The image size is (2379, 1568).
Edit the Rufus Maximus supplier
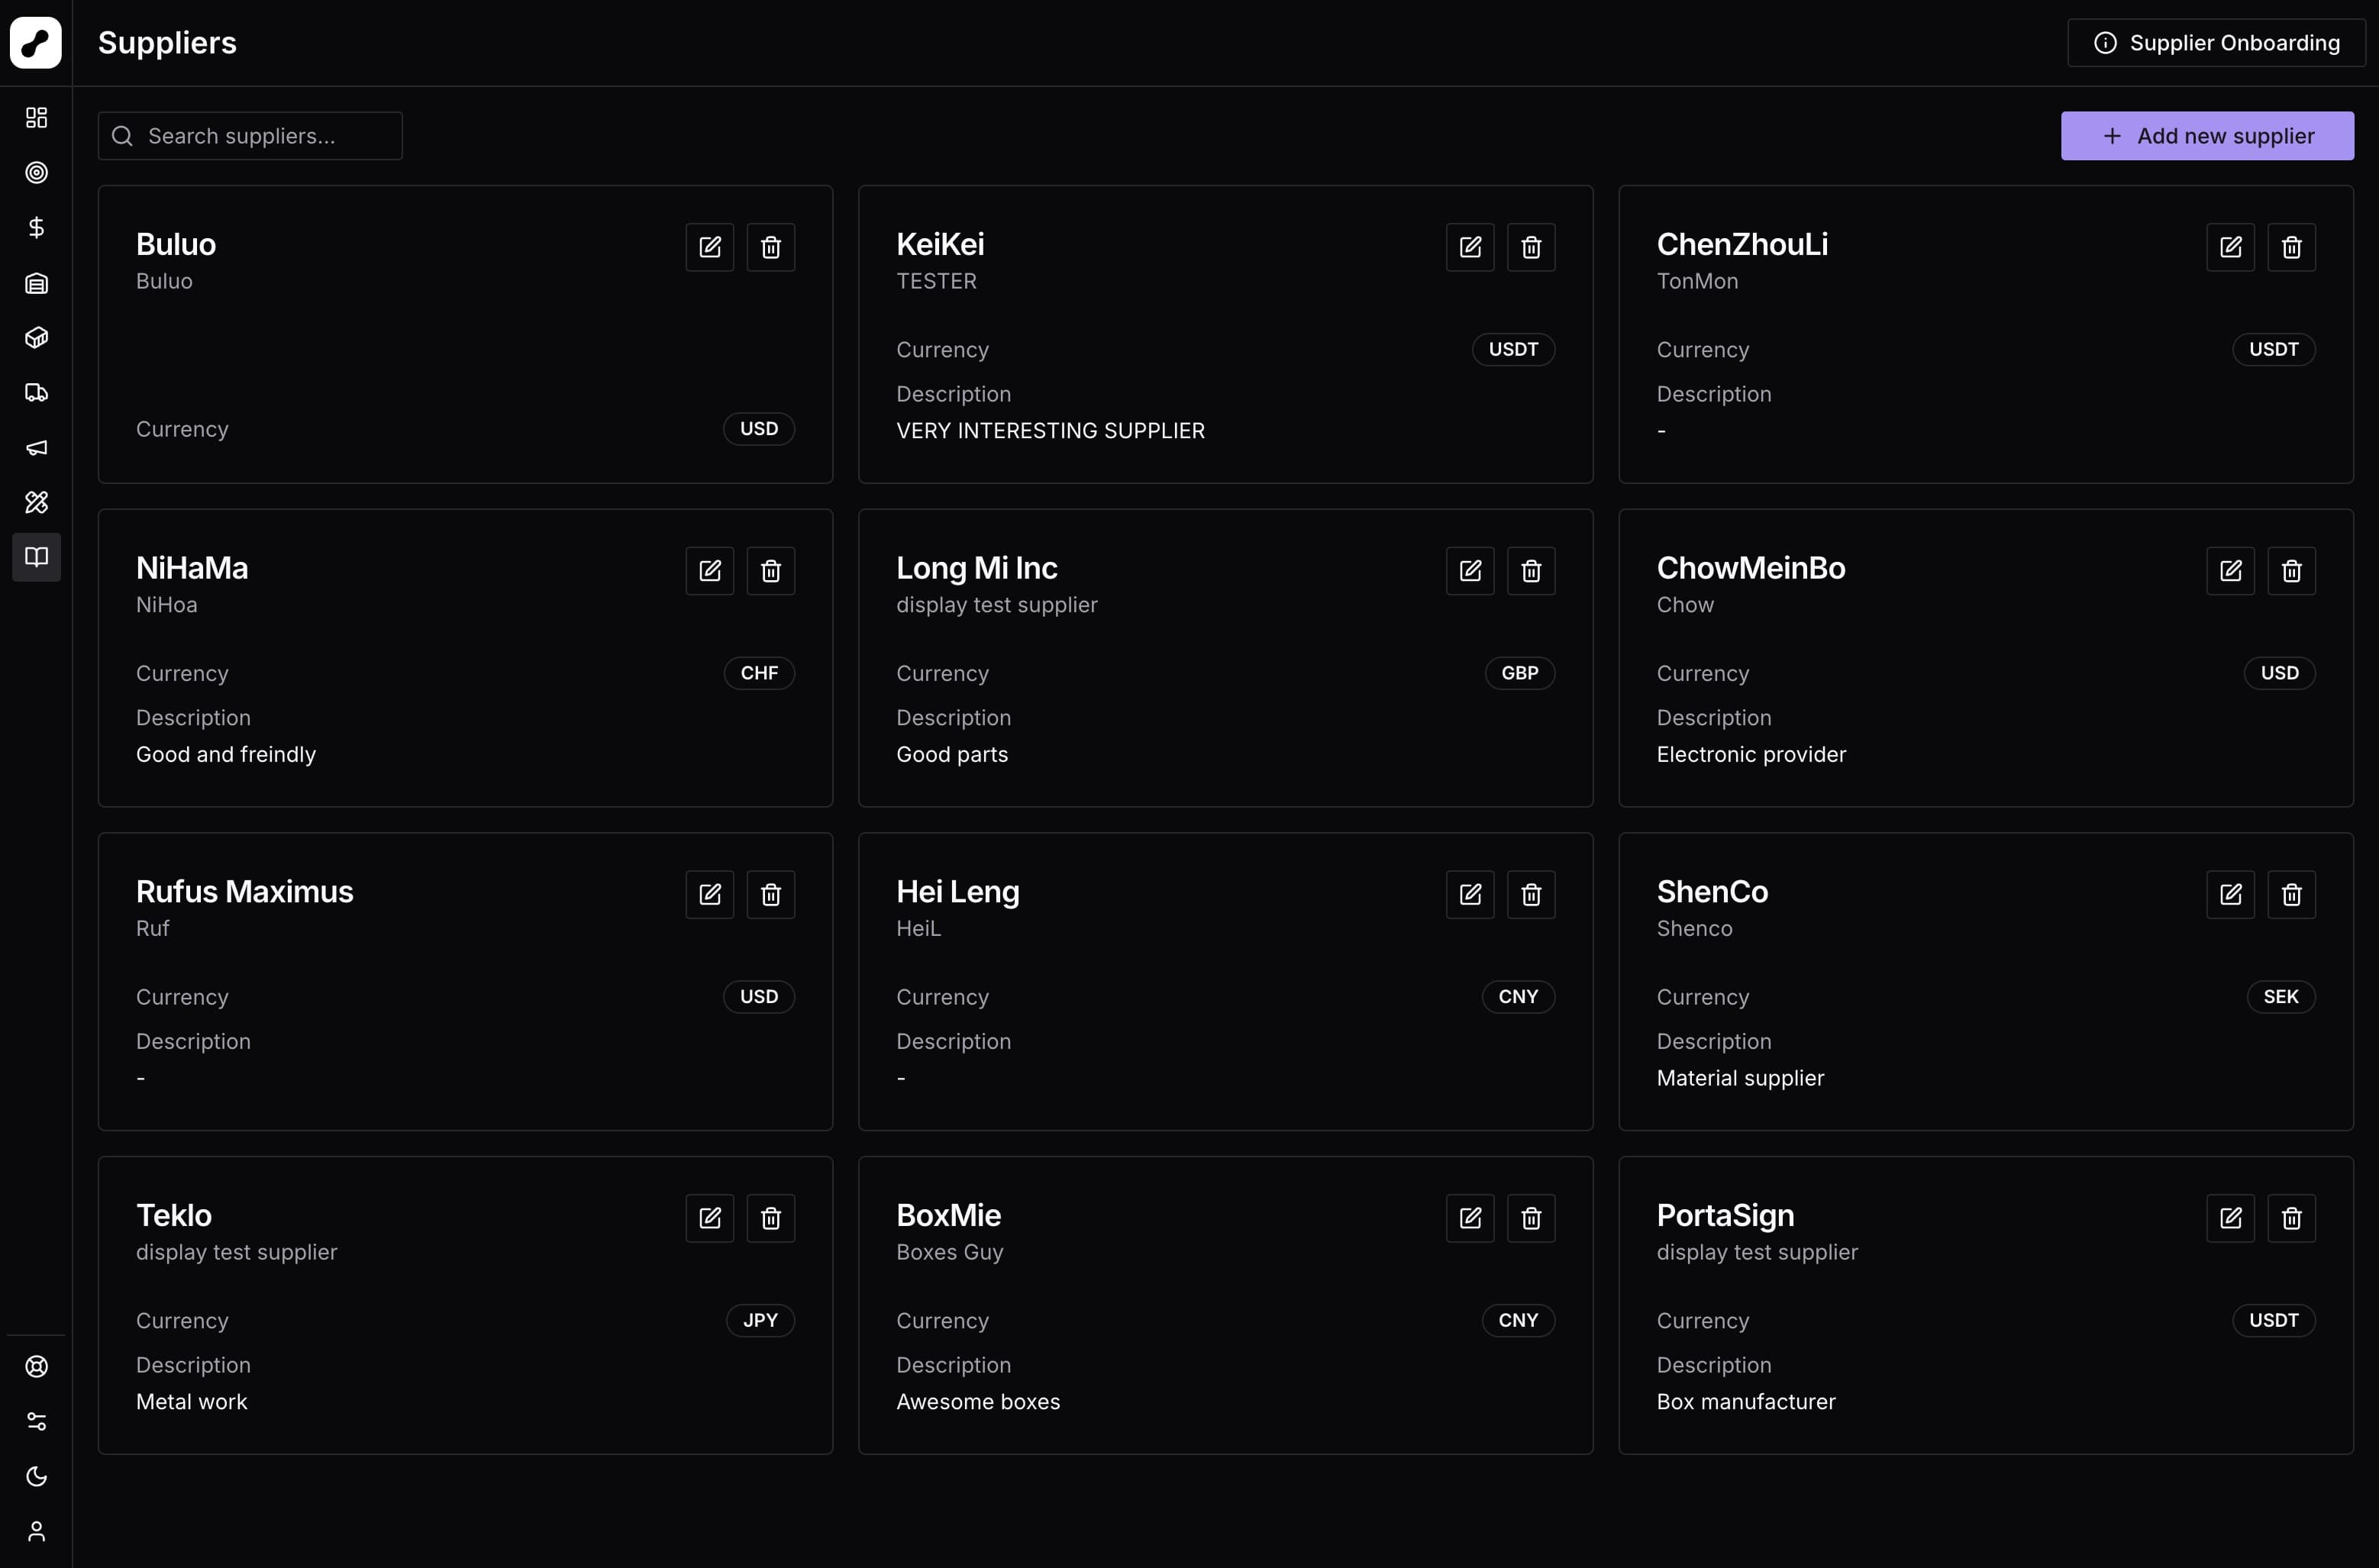pyautogui.click(x=709, y=894)
